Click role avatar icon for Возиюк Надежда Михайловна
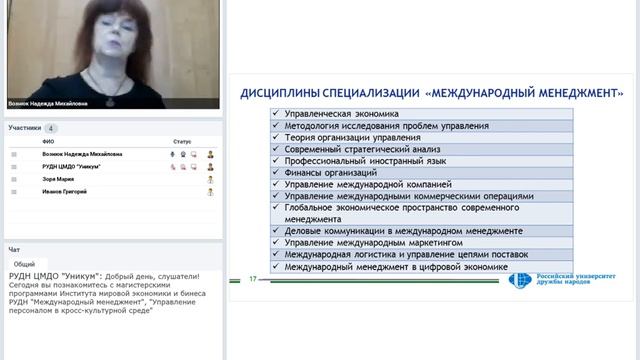Viewport: 640px width, 360px height. tap(211, 154)
